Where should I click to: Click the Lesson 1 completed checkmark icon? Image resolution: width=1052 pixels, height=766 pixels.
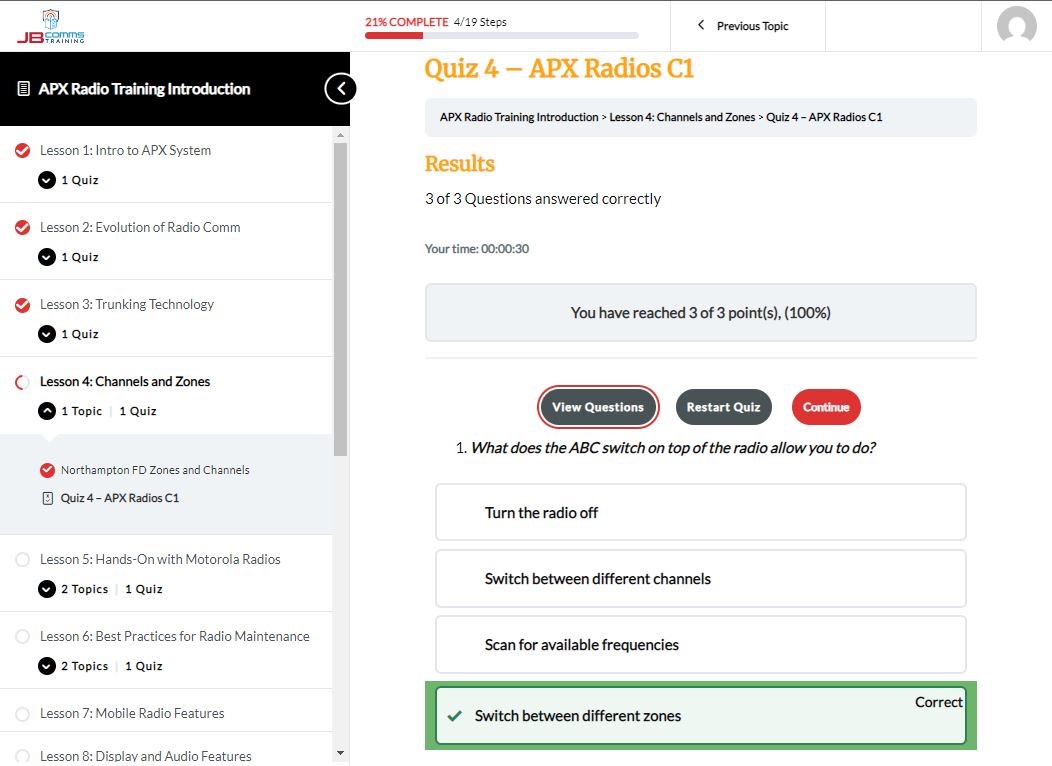(x=22, y=150)
